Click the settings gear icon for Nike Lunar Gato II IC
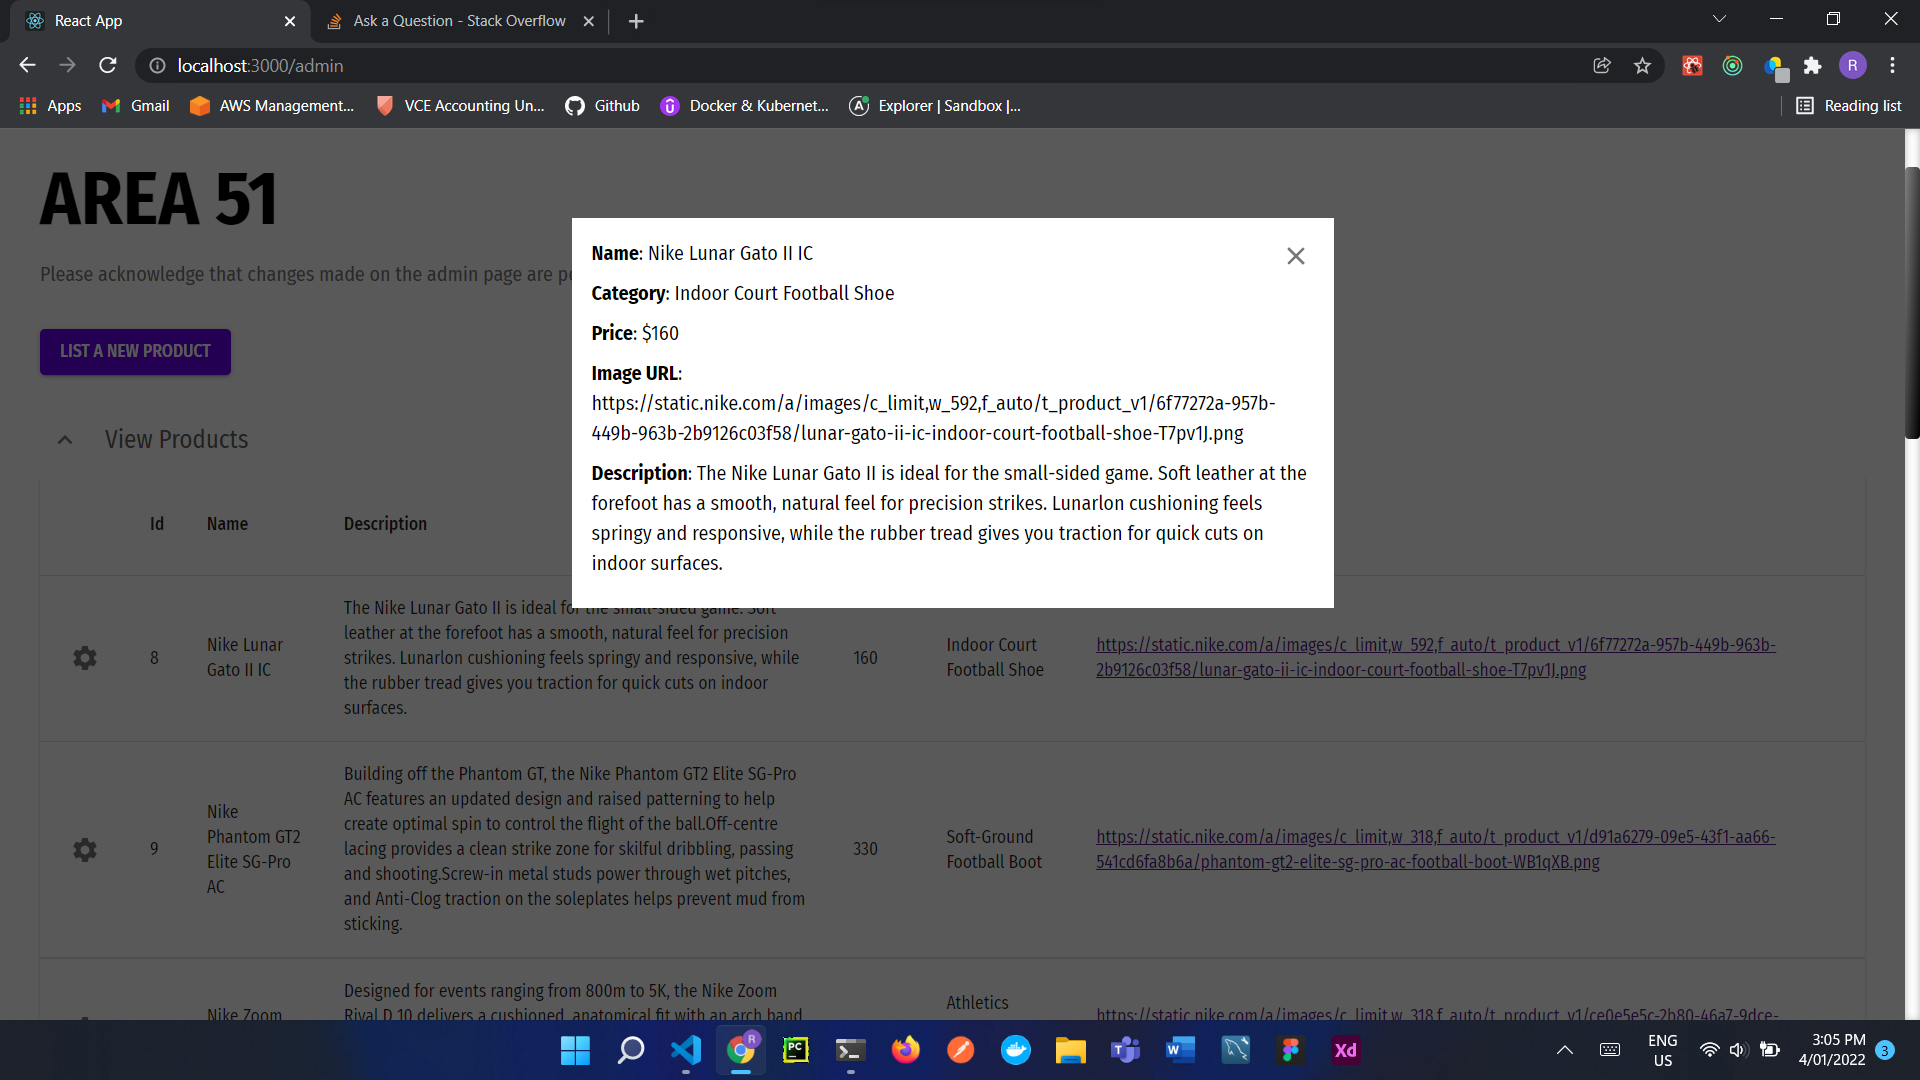 (x=84, y=655)
